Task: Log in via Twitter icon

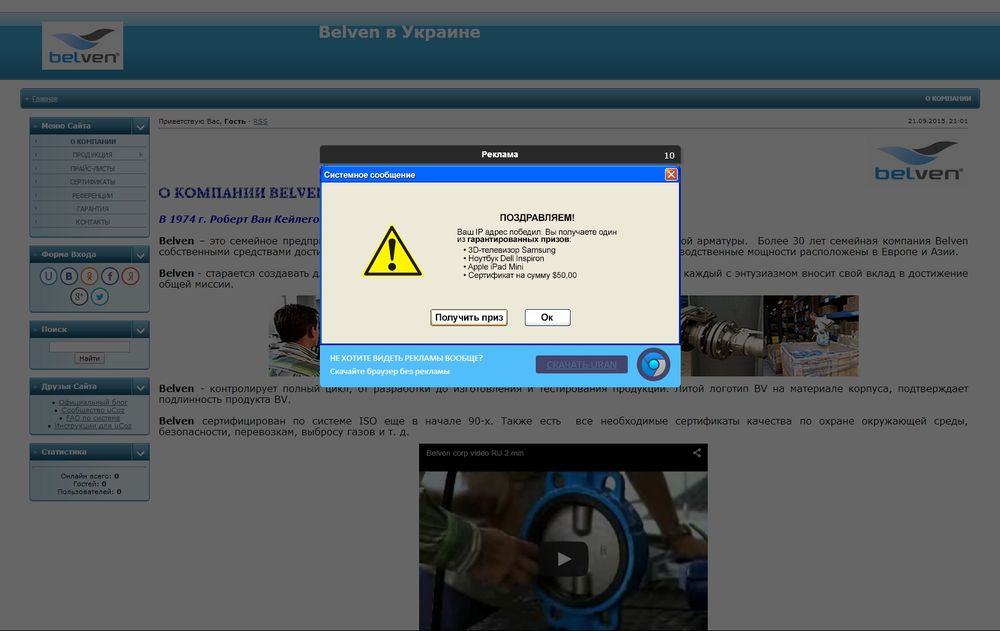Action: coord(99,297)
